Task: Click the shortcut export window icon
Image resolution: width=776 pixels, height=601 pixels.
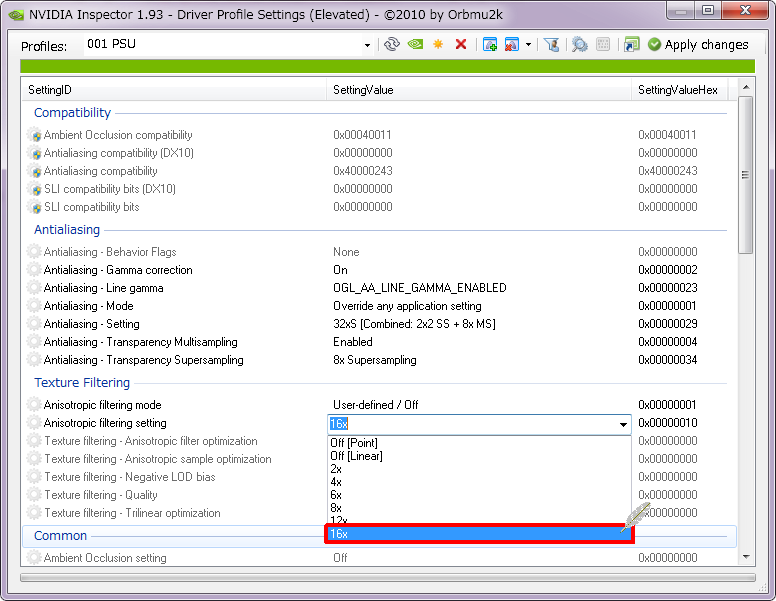Action: point(631,45)
